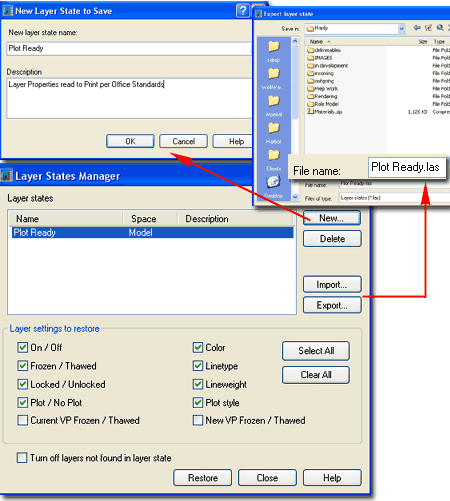Image resolution: width=450 pixels, height=501 pixels.
Task: Click the context help question mark icon
Action: [243, 11]
